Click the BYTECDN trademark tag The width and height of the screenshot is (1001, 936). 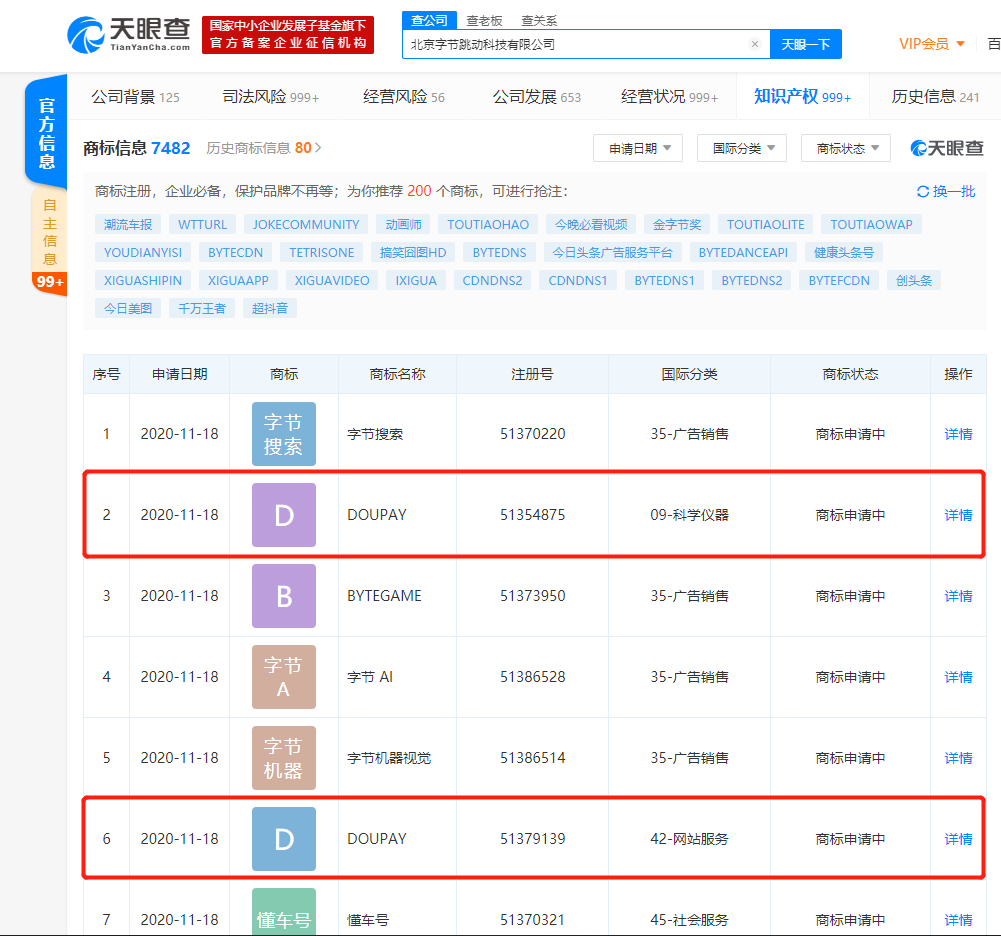[236, 253]
